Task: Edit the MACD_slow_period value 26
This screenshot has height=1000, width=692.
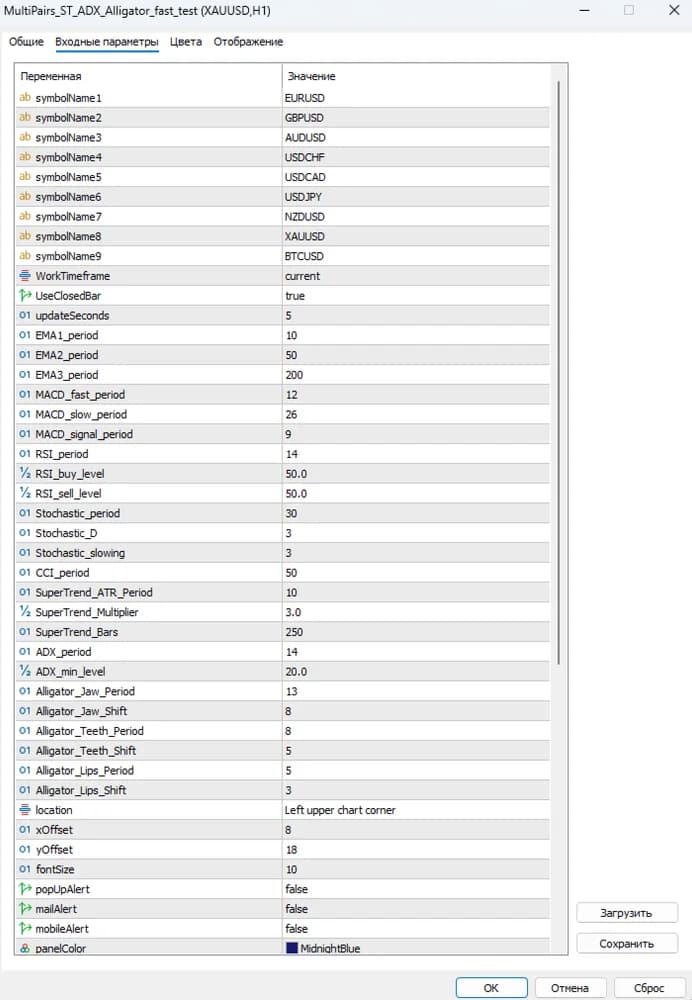Action: (416, 414)
